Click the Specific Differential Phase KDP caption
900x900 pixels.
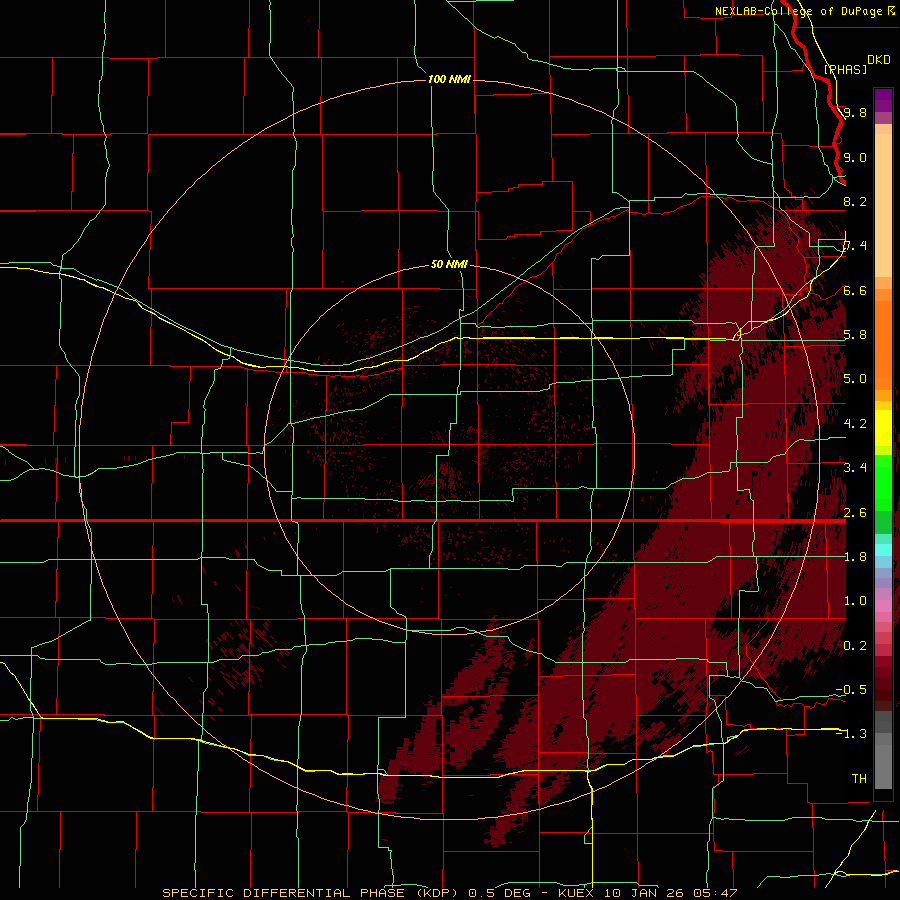point(312,893)
